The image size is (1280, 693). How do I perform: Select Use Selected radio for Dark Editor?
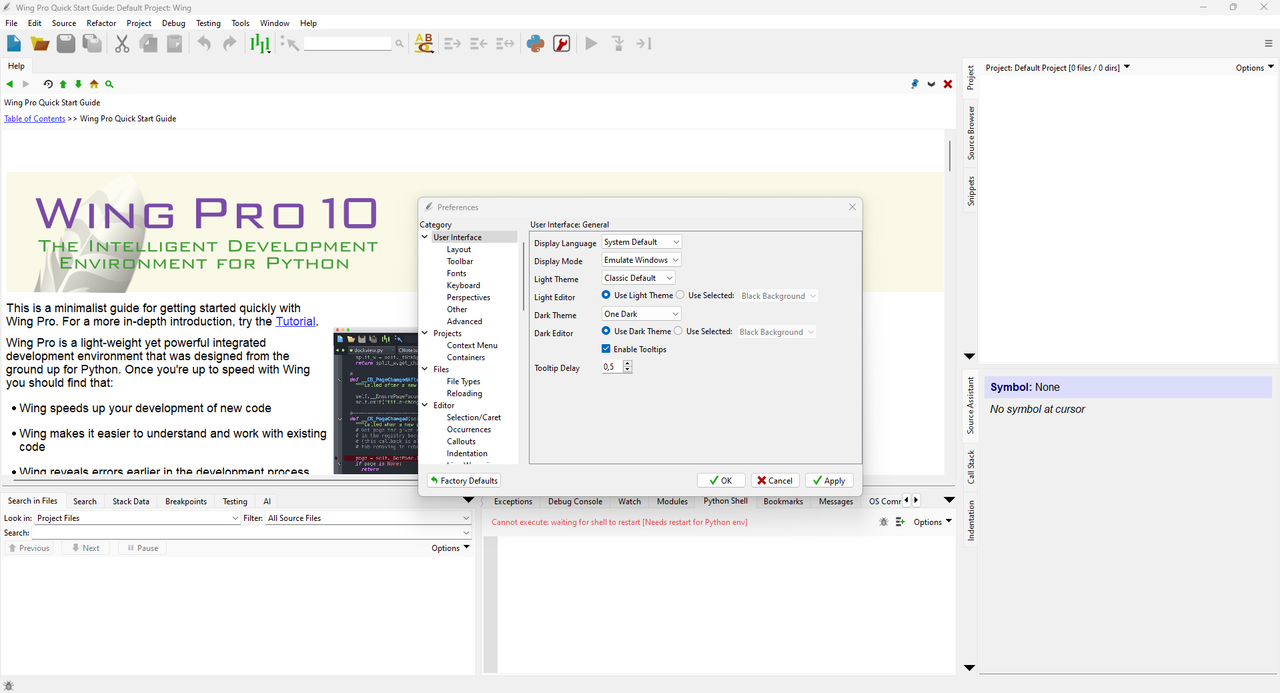point(678,331)
